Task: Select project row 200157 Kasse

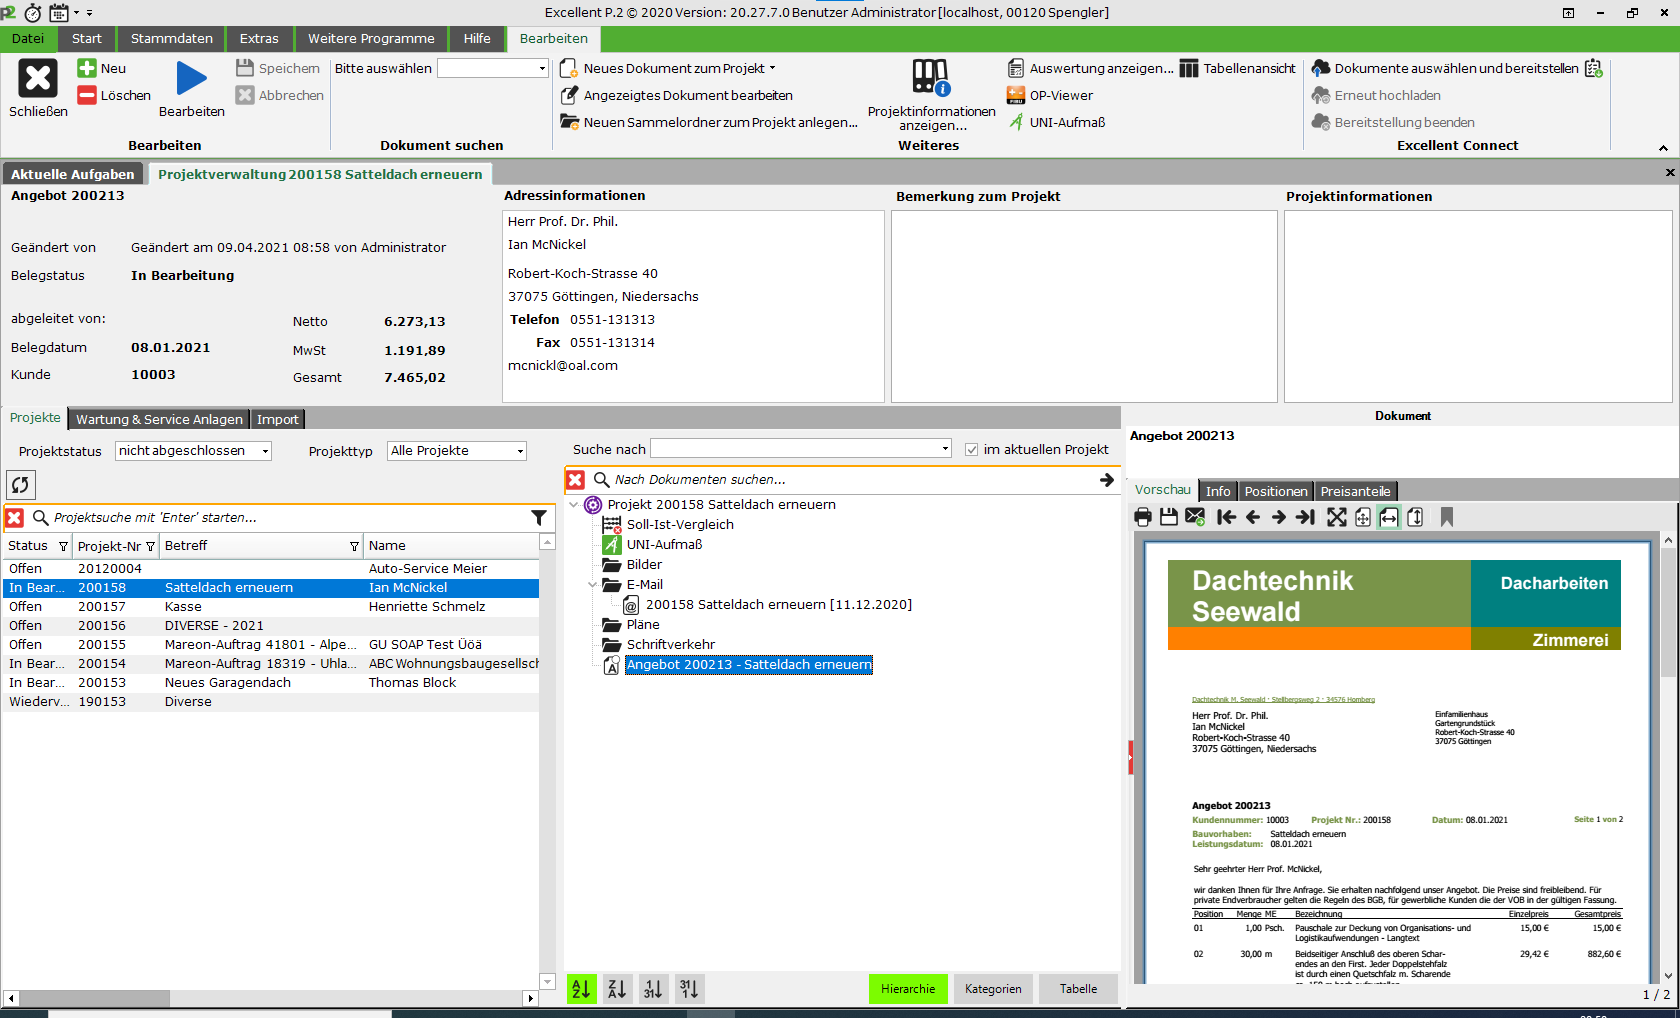Action: [270, 607]
